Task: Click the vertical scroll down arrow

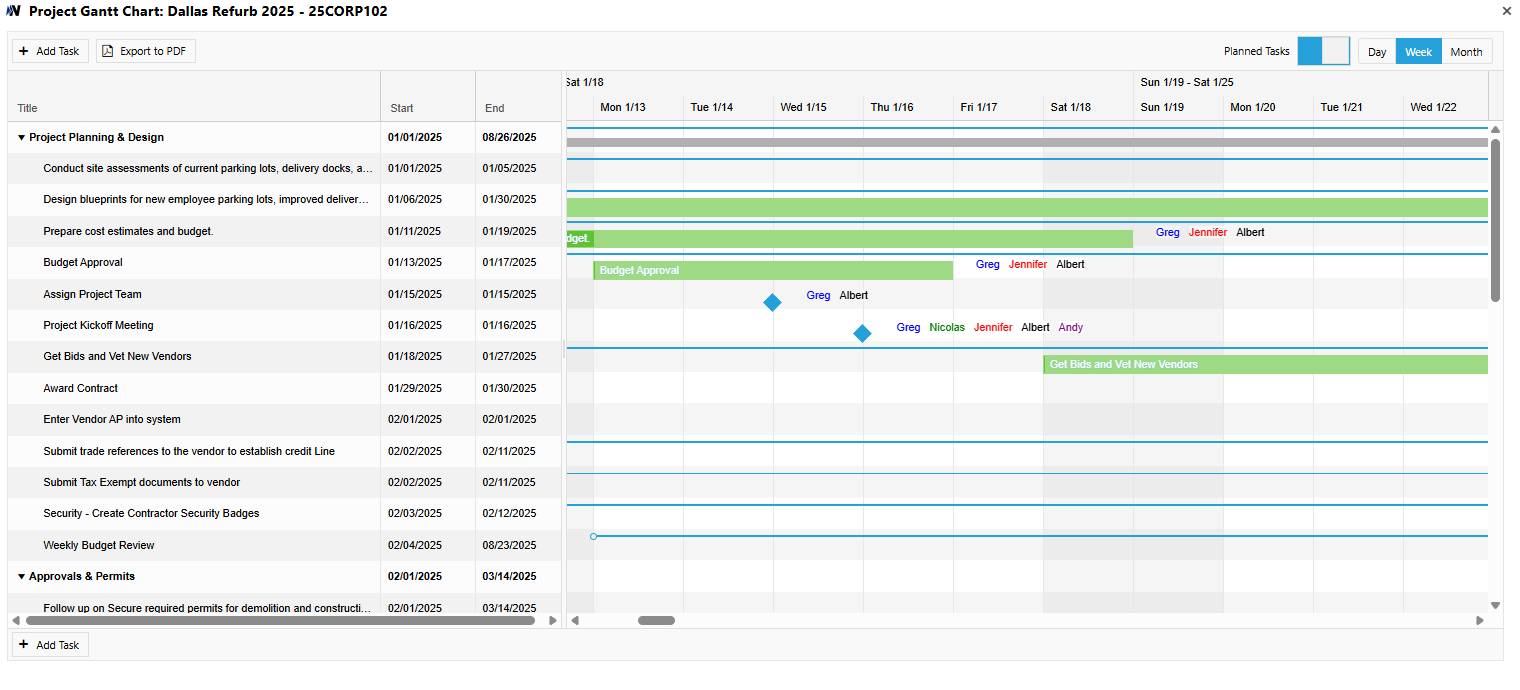Action: pyautogui.click(x=1495, y=605)
